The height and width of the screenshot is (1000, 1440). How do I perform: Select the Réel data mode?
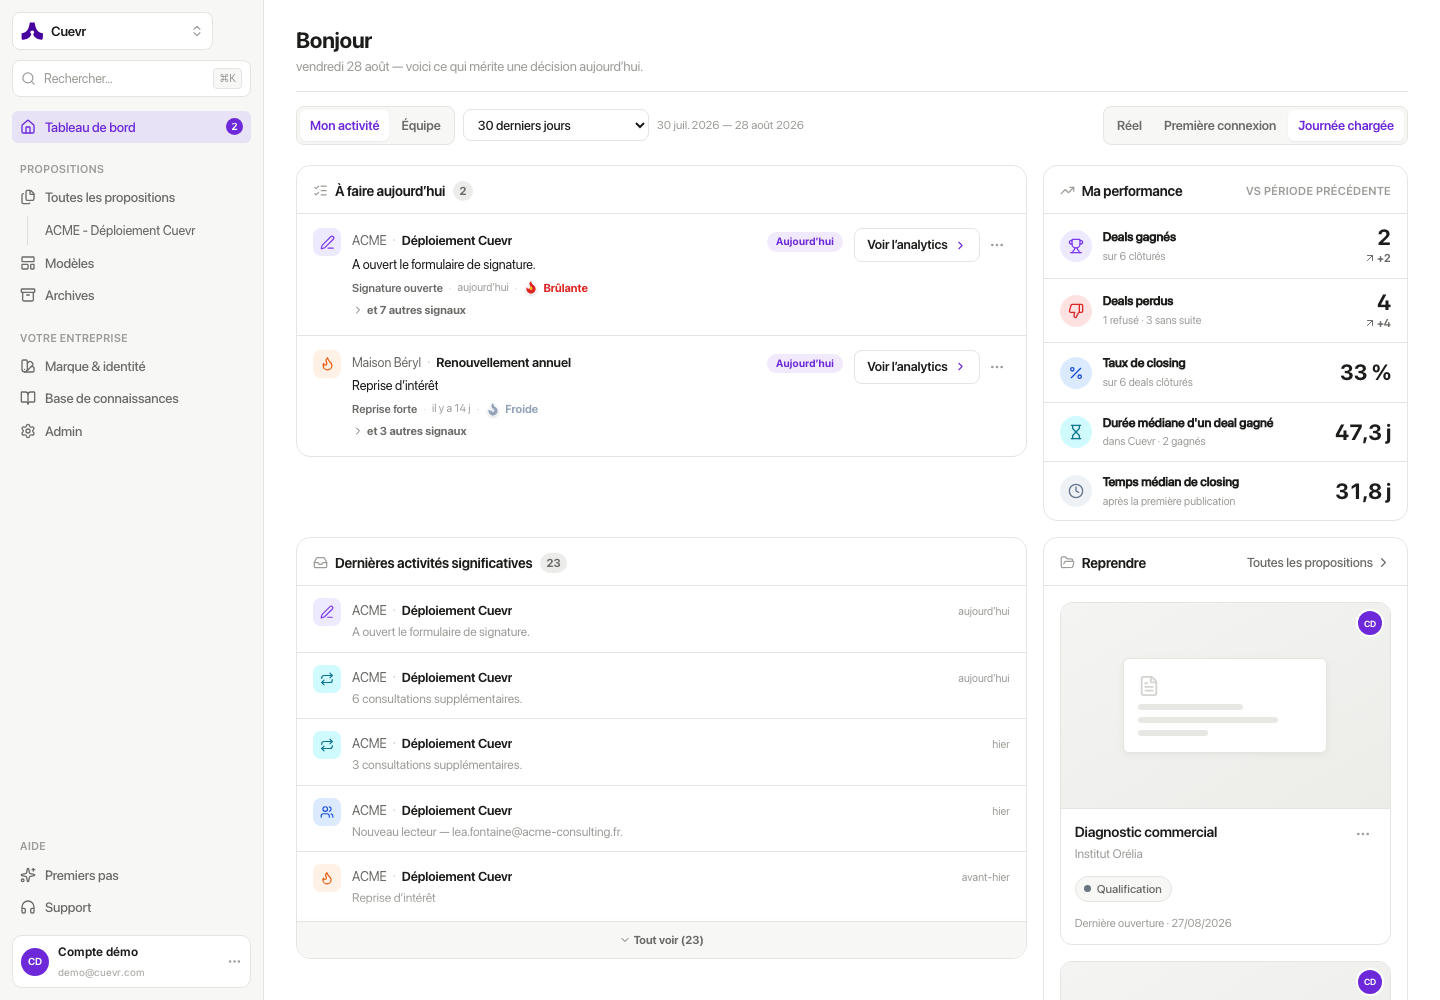(1129, 126)
